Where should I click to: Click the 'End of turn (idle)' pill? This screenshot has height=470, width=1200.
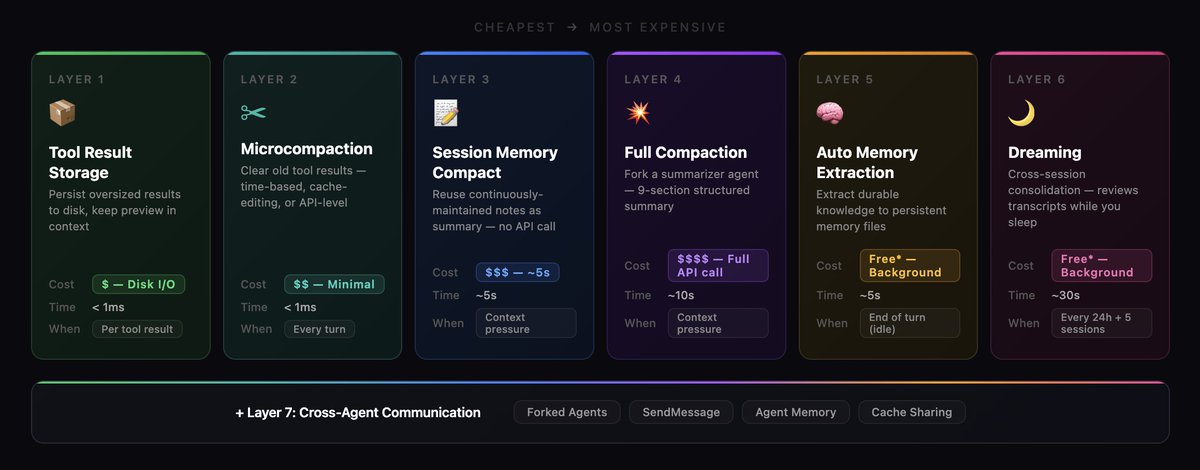tap(909, 323)
